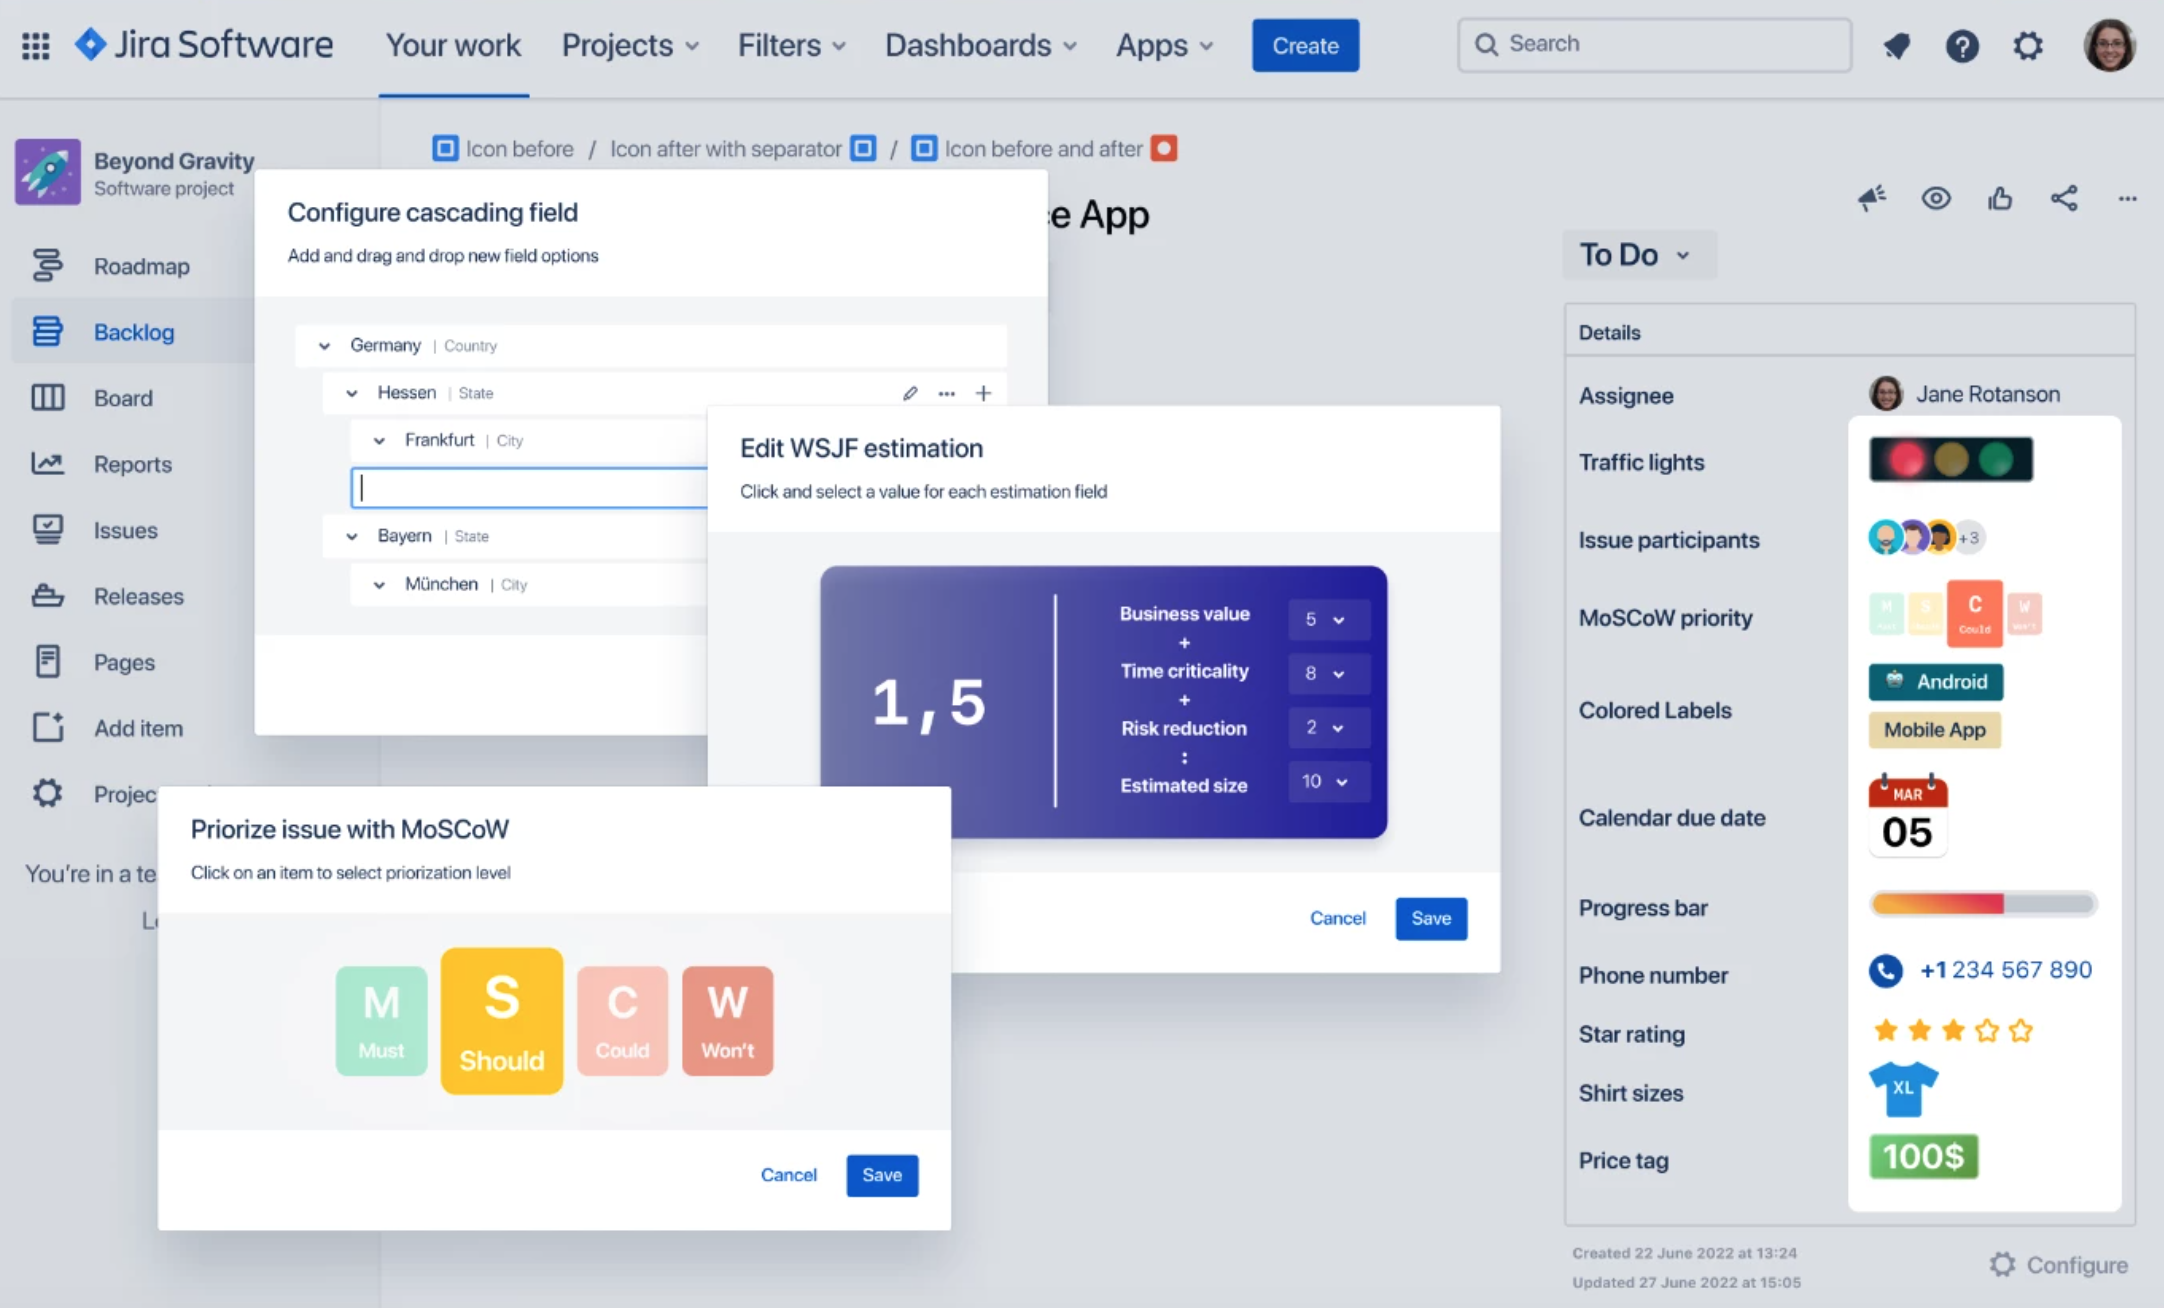This screenshot has height=1308, width=2164.
Task: Click the phone icon beside phone number
Action: 1886,970
